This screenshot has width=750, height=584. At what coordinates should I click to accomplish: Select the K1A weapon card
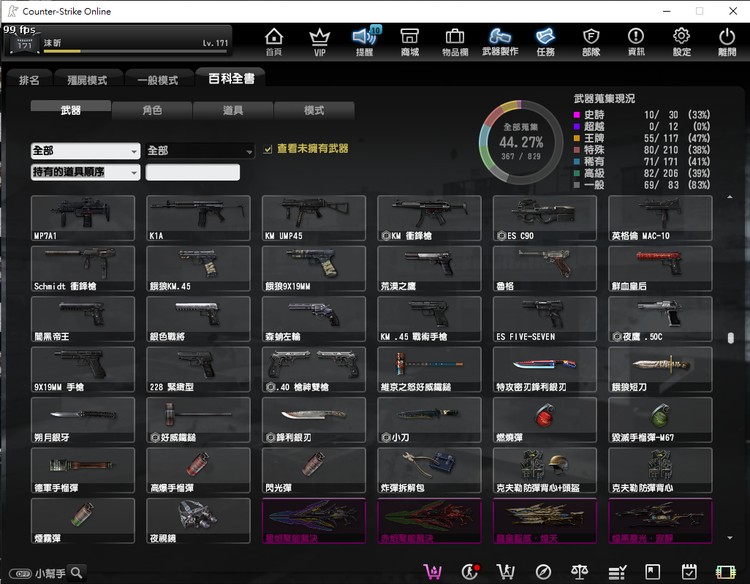click(x=199, y=218)
